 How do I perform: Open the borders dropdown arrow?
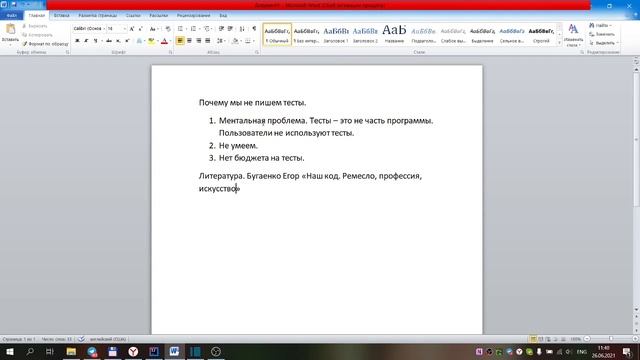click(253, 41)
